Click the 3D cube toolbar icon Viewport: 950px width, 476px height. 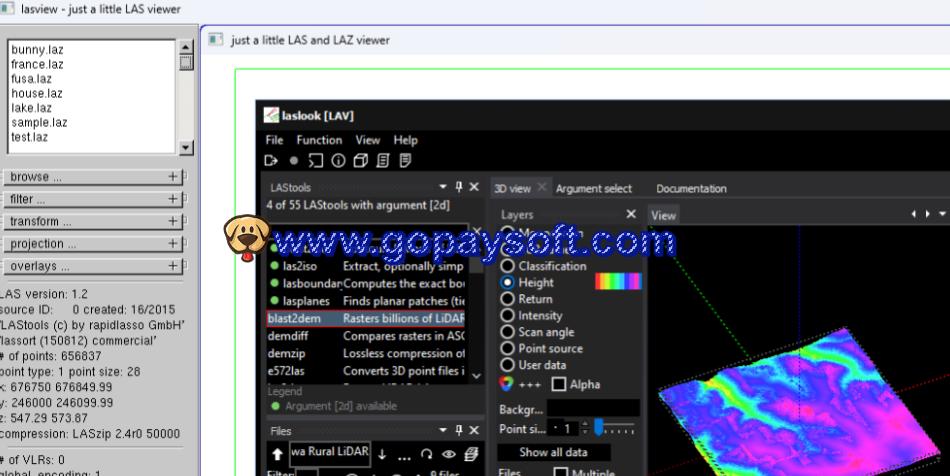(x=360, y=160)
